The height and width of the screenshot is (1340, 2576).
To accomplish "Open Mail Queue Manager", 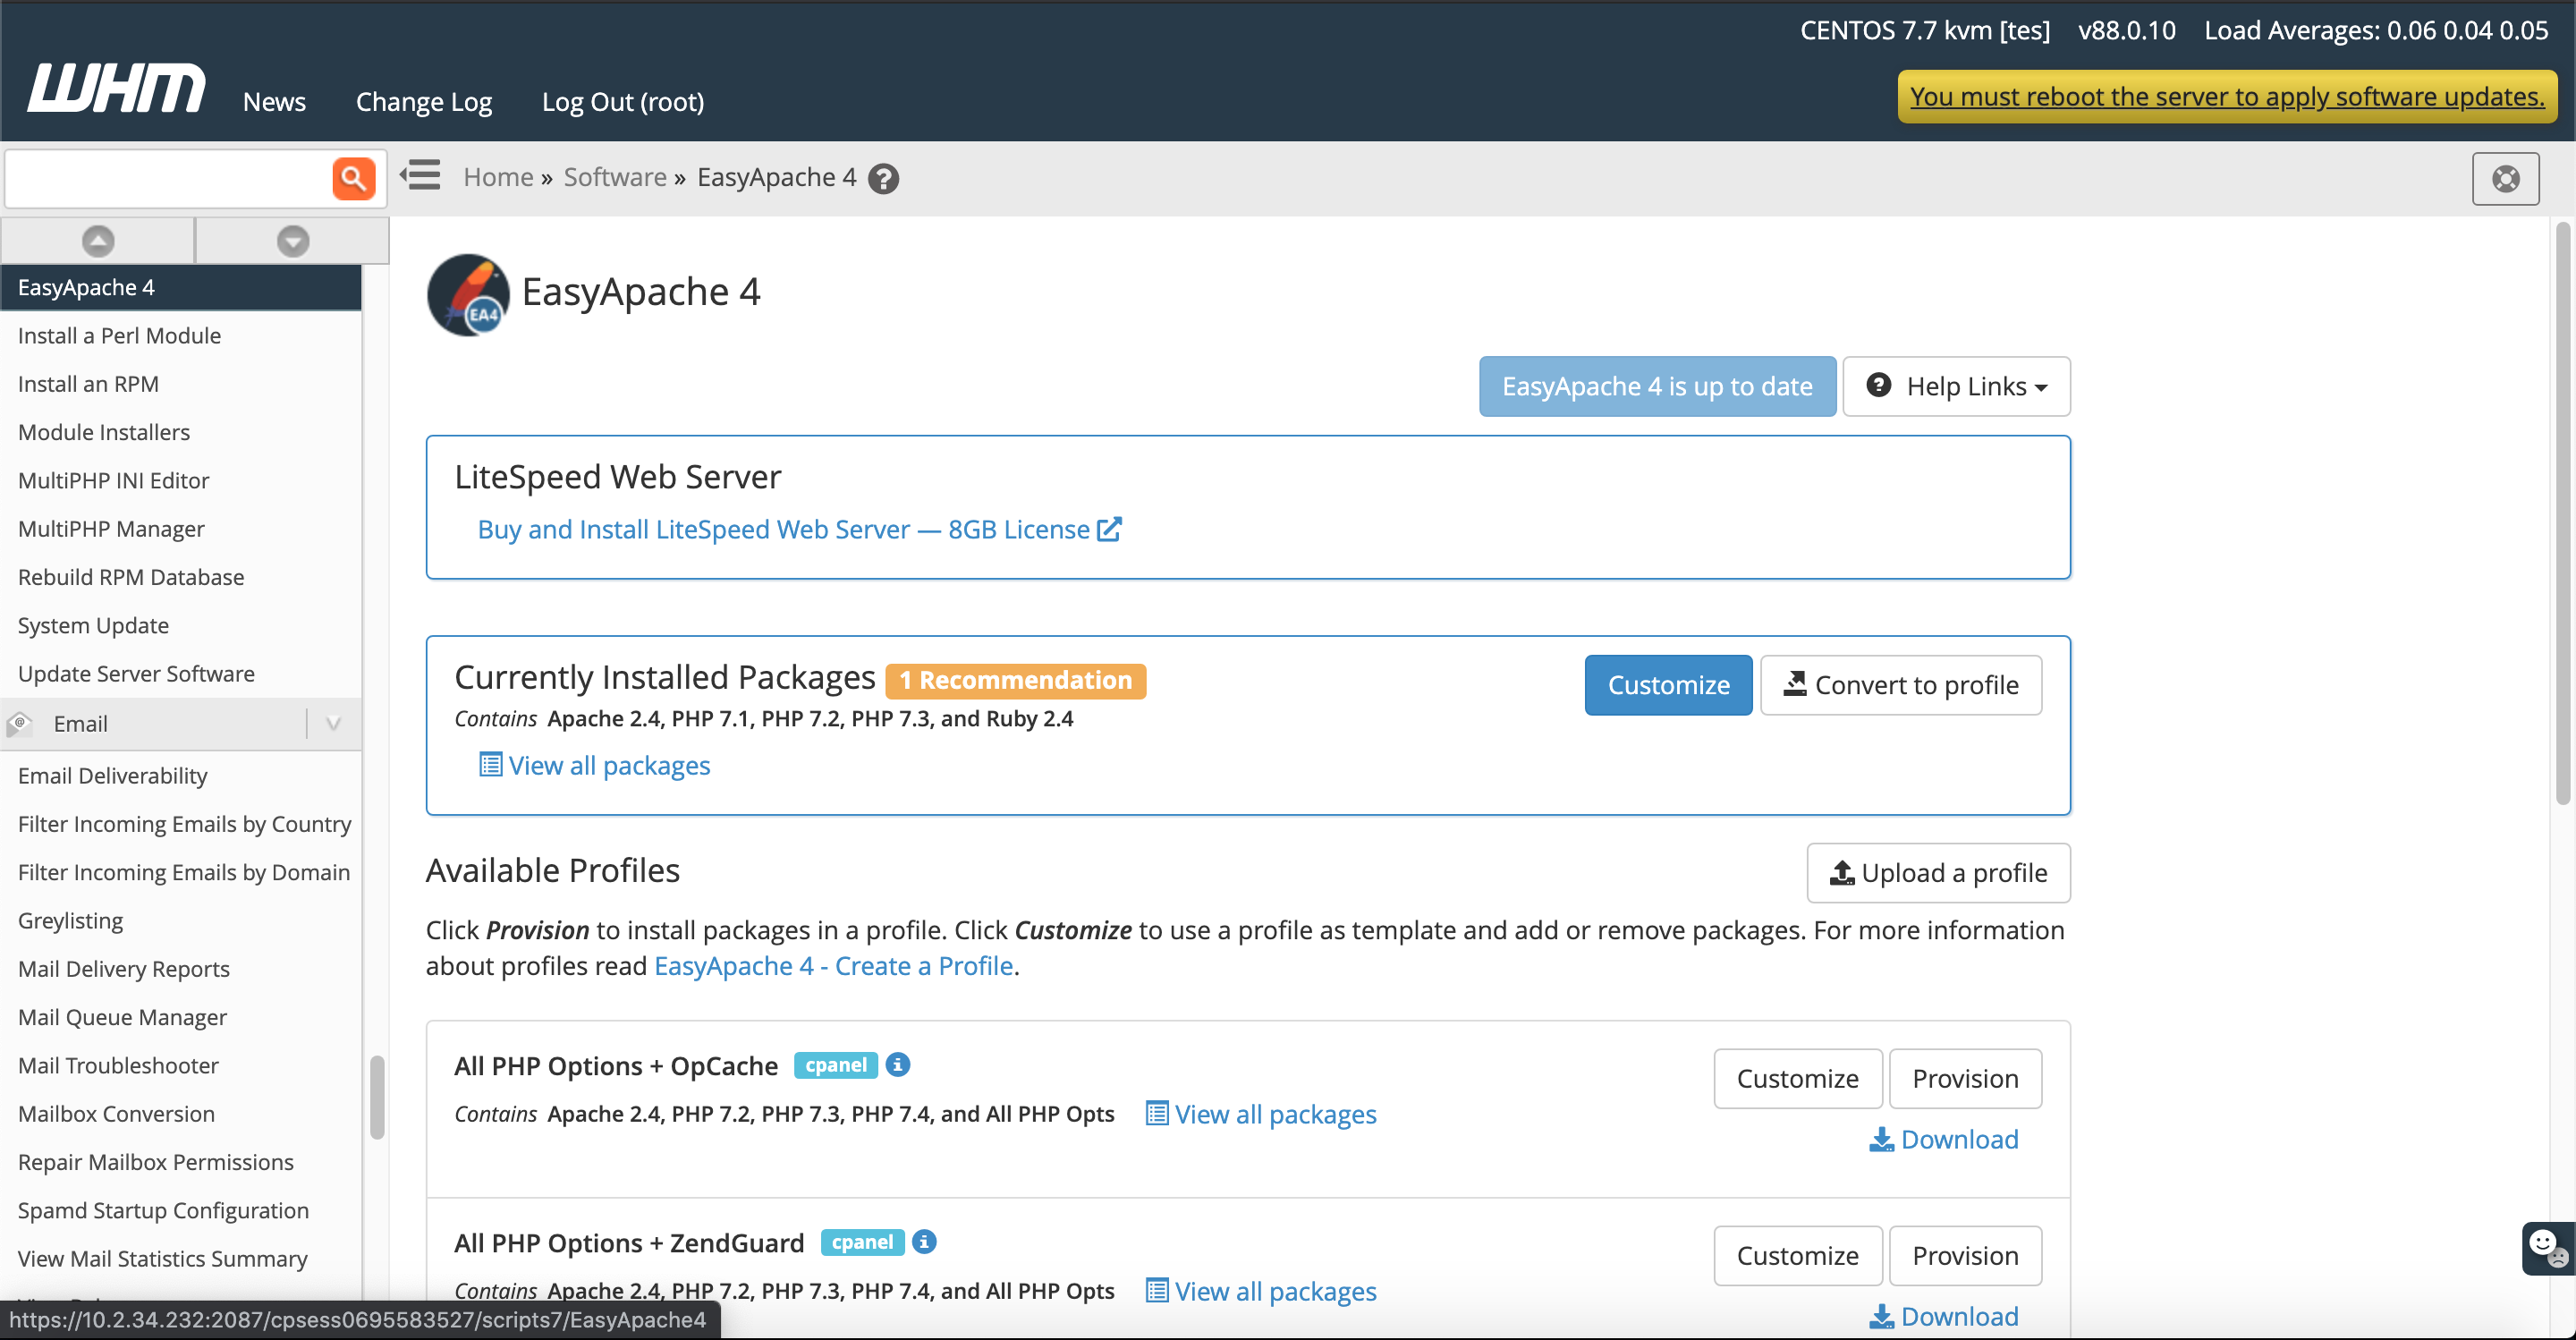I will [x=122, y=1017].
